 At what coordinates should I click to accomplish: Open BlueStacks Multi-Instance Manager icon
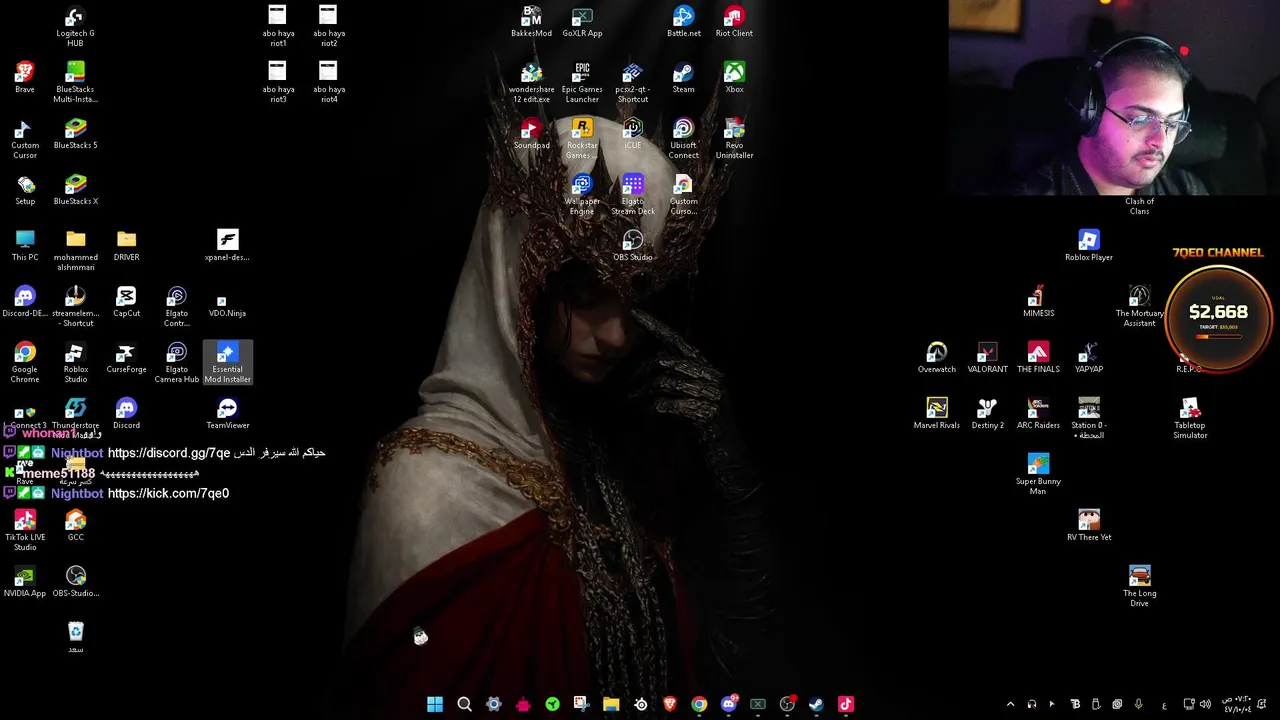click(75, 83)
